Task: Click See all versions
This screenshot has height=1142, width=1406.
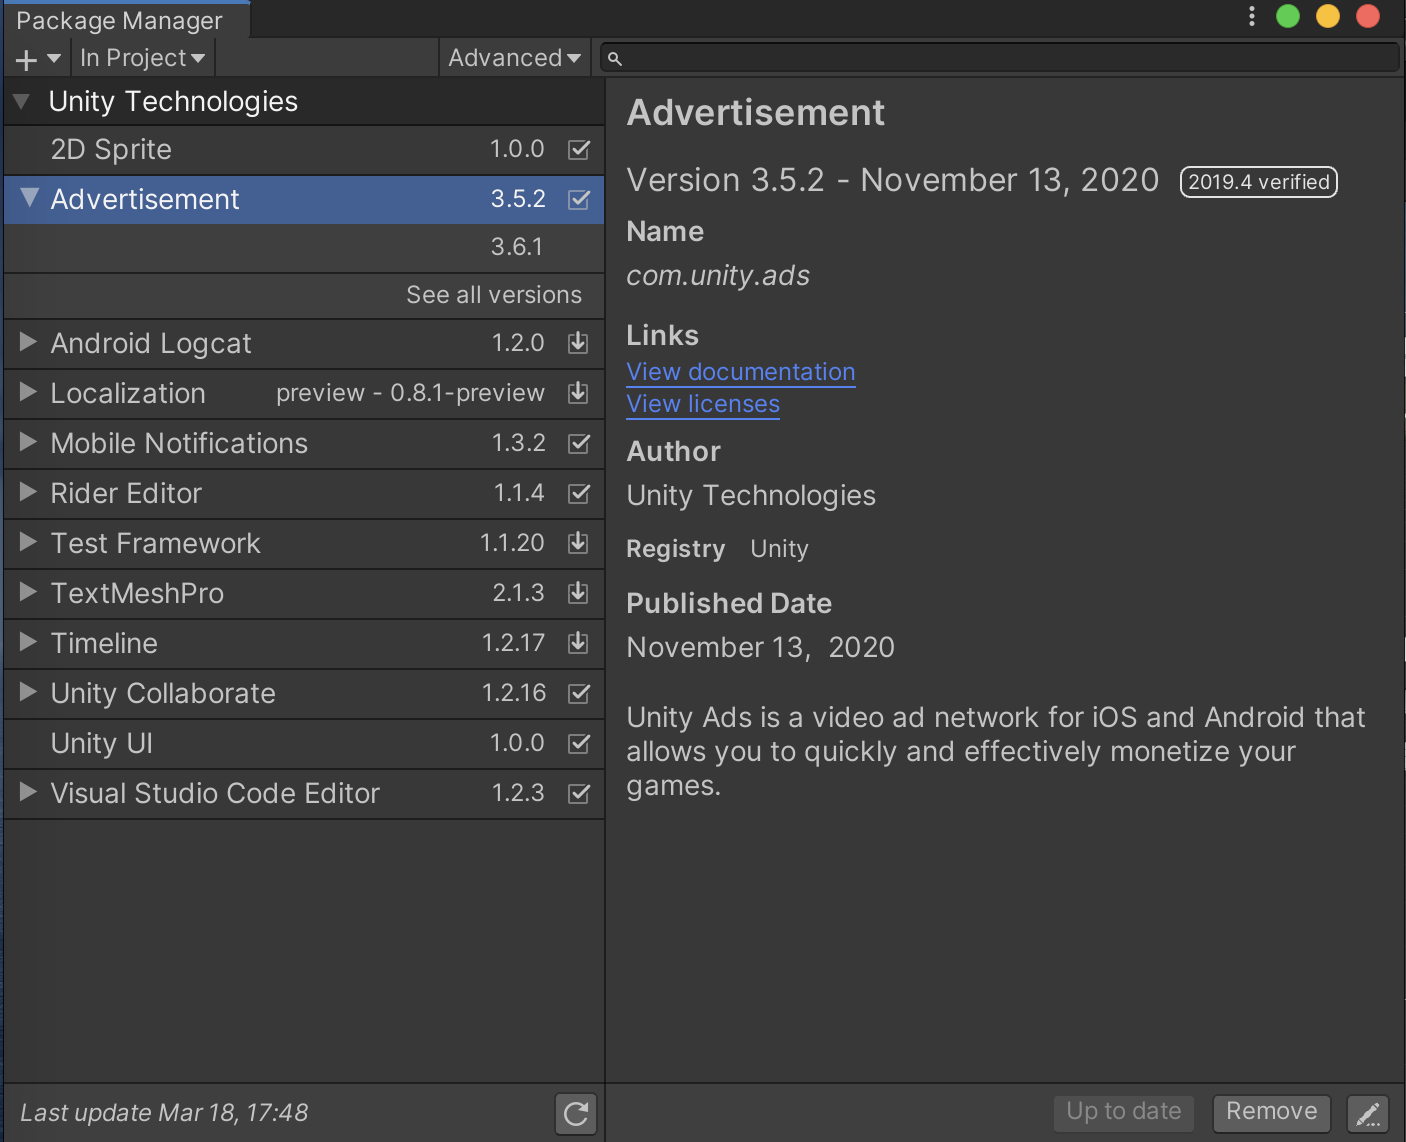Action: [x=493, y=295]
